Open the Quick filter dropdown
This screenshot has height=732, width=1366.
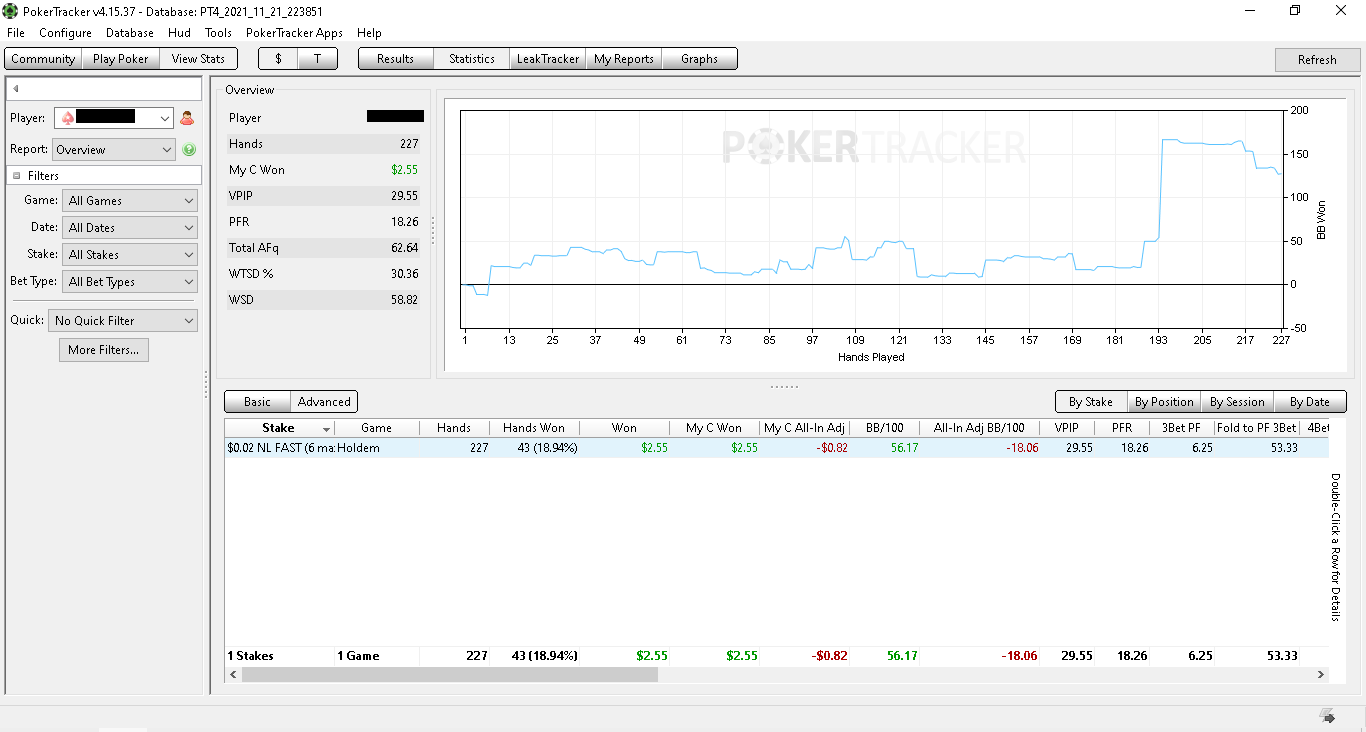123,321
